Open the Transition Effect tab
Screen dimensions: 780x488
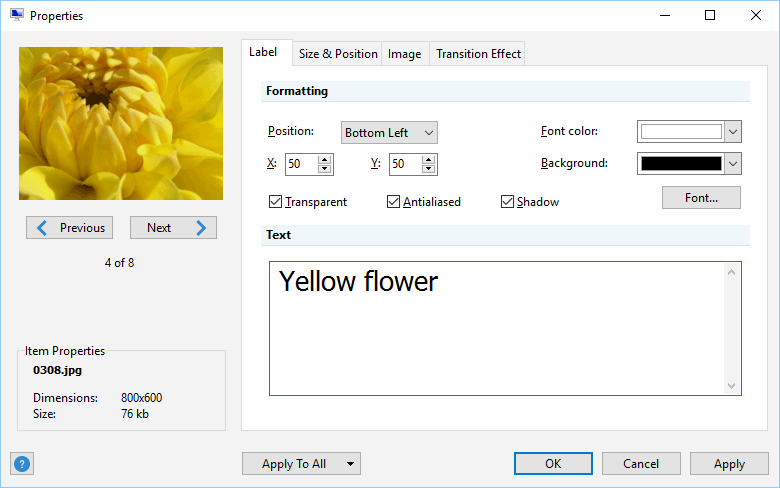tap(478, 54)
